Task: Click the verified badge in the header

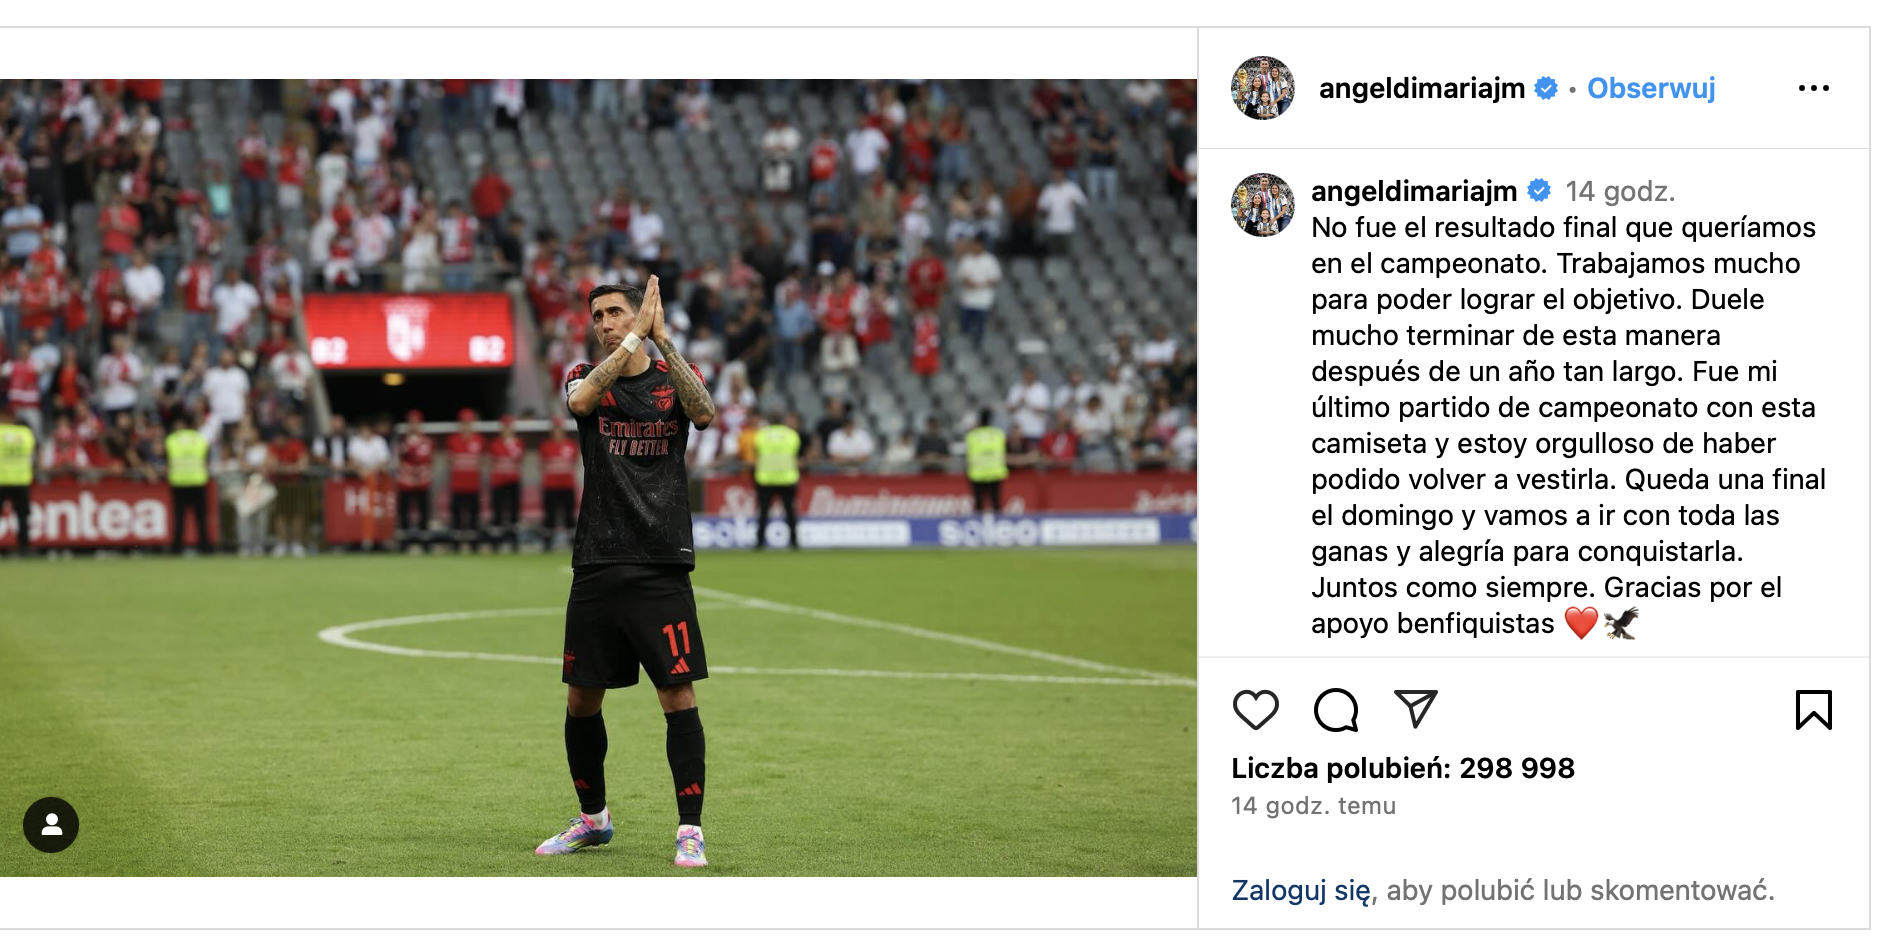Action: pyautogui.click(x=1546, y=88)
